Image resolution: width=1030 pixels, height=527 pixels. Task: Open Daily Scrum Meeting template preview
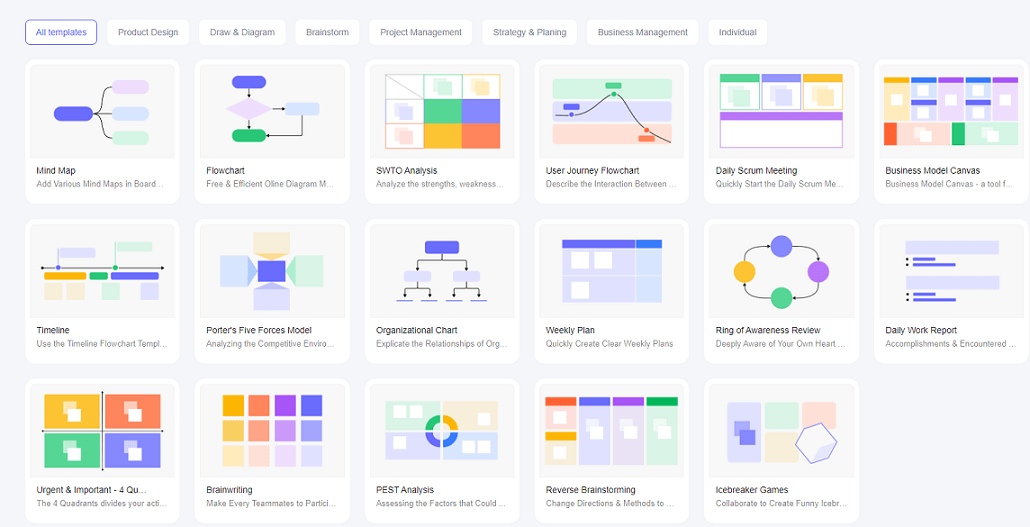(782, 111)
